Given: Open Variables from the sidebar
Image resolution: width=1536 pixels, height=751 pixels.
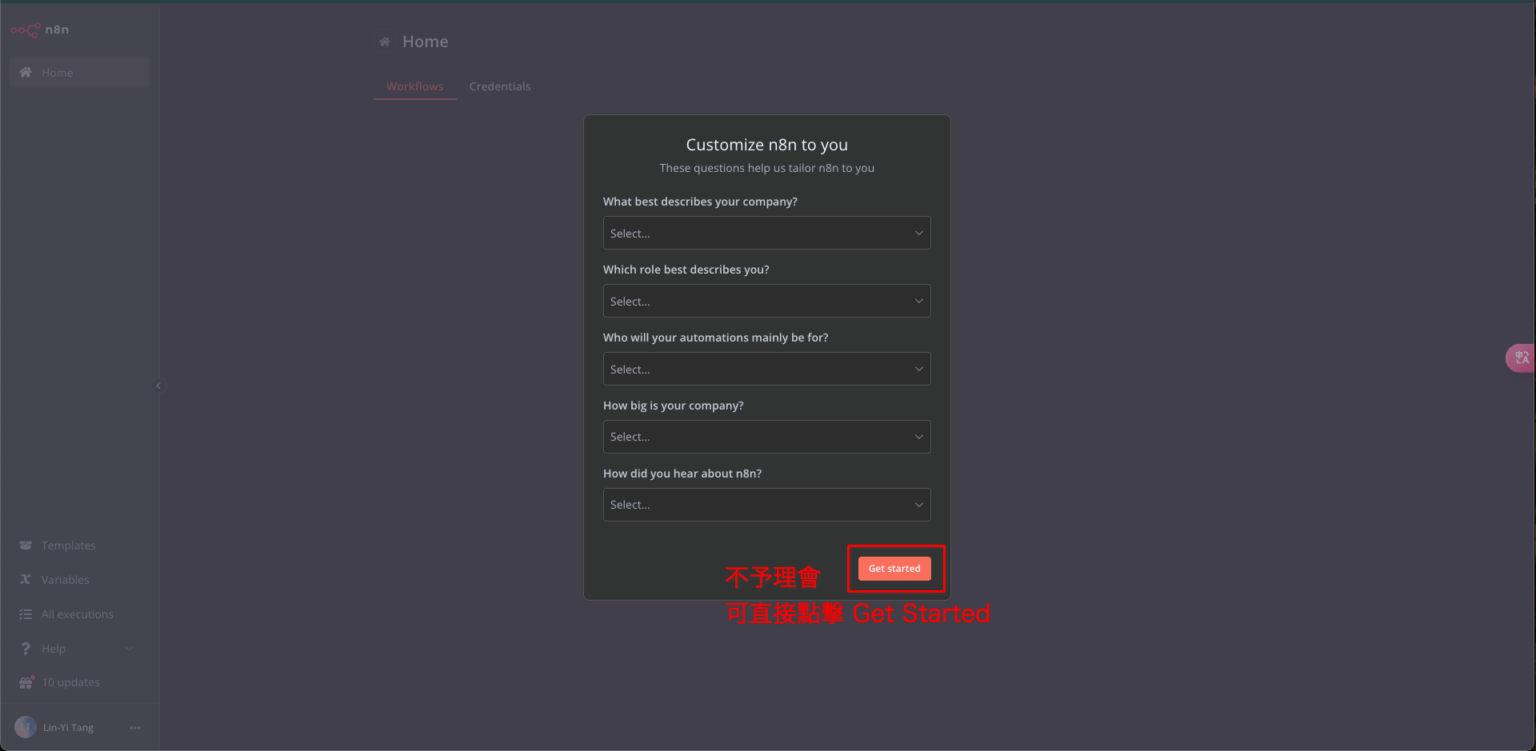Looking at the screenshot, I should [x=65, y=580].
